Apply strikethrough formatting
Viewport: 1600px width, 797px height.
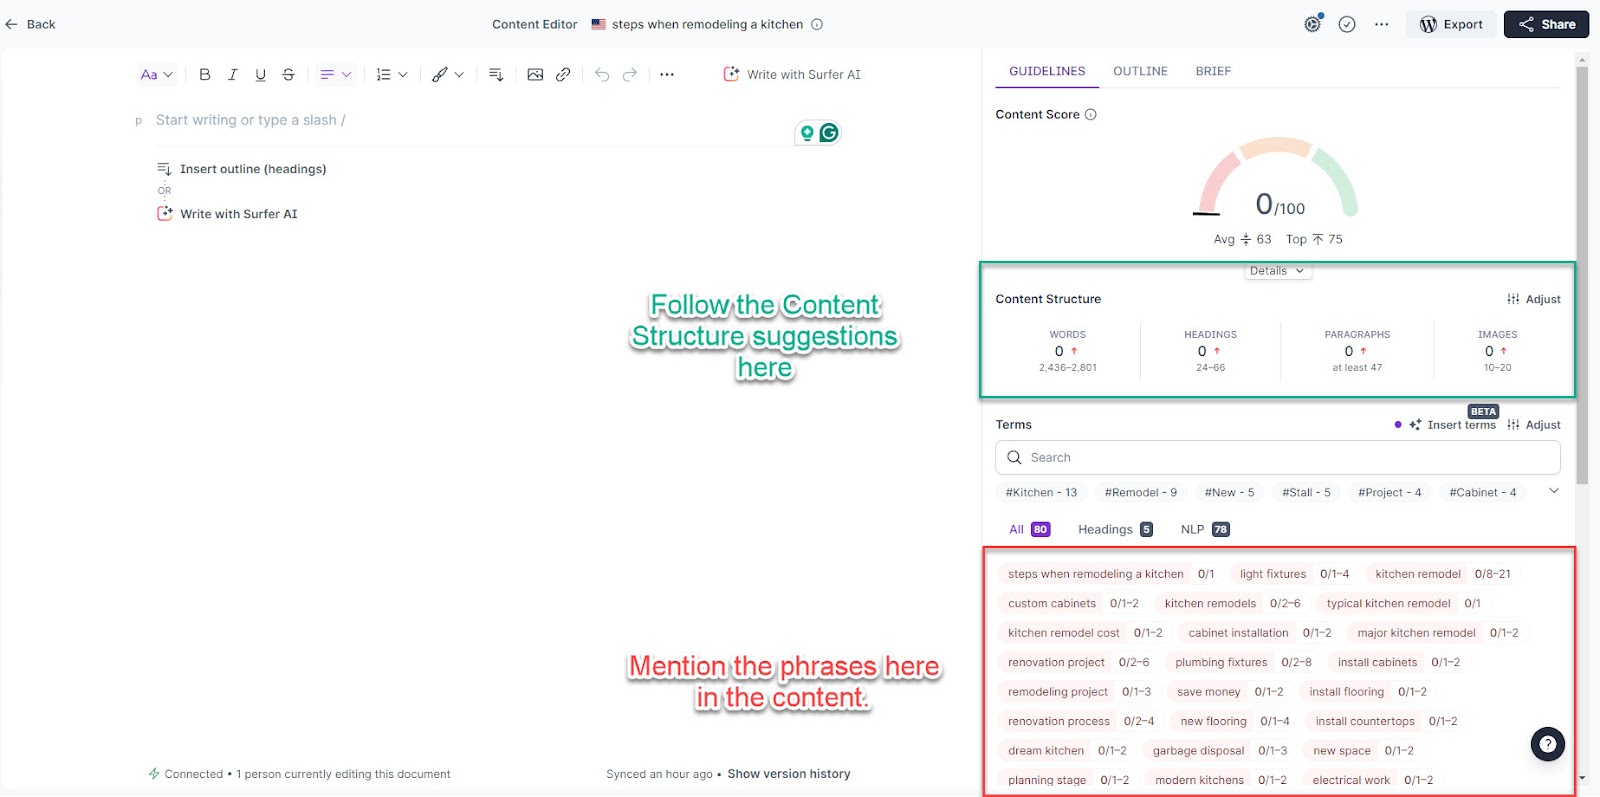pyautogui.click(x=288, y=74)
